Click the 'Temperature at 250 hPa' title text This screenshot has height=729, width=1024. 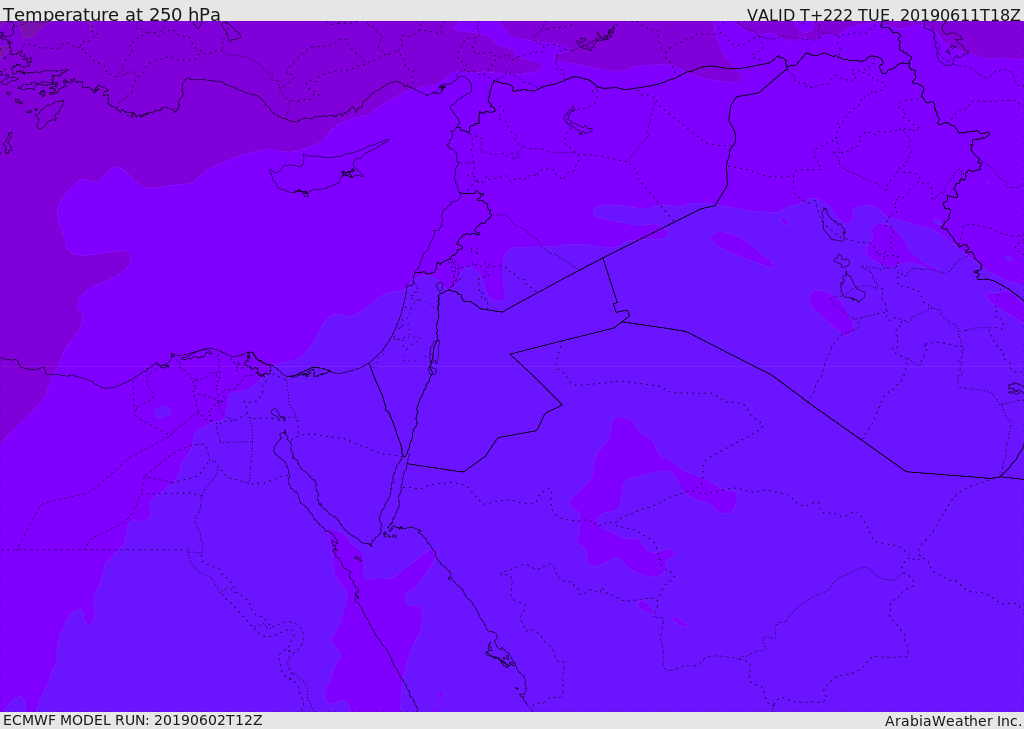(112, 14)
